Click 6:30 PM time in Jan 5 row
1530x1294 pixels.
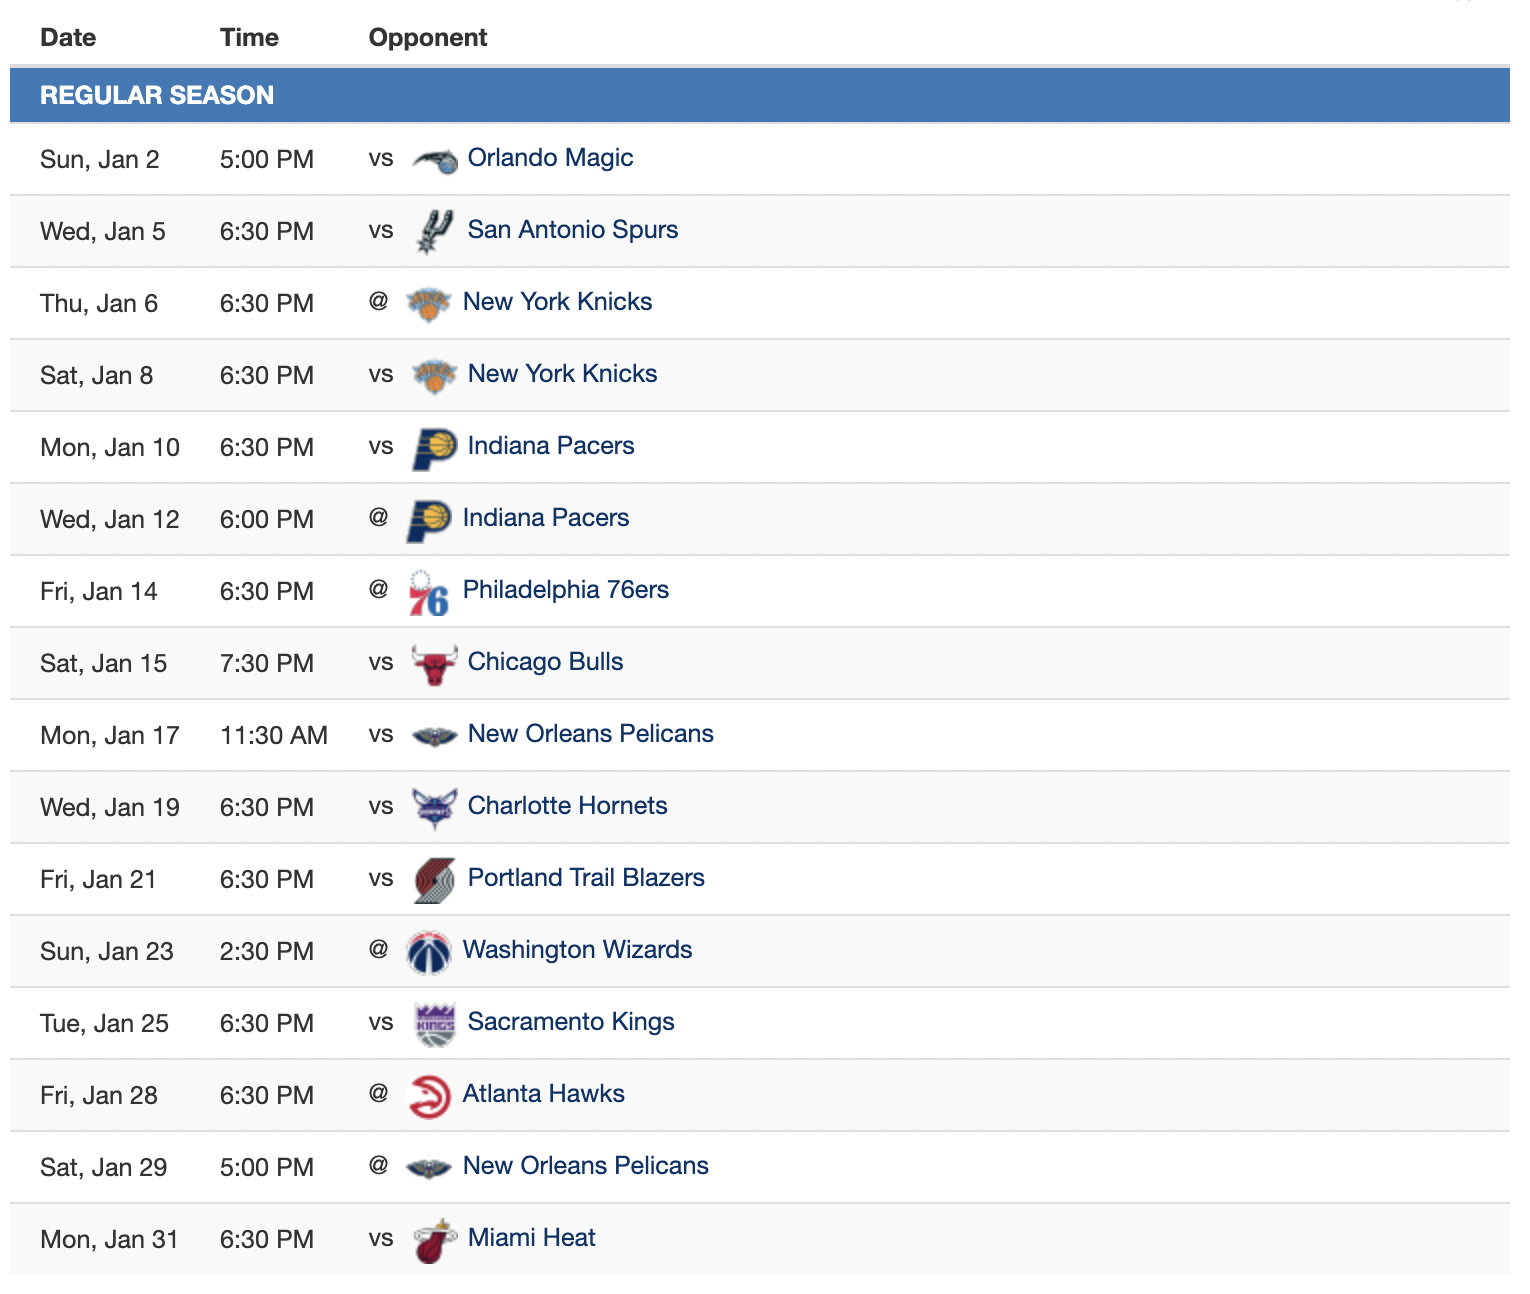pyautogui.click(x=267, y=232)
